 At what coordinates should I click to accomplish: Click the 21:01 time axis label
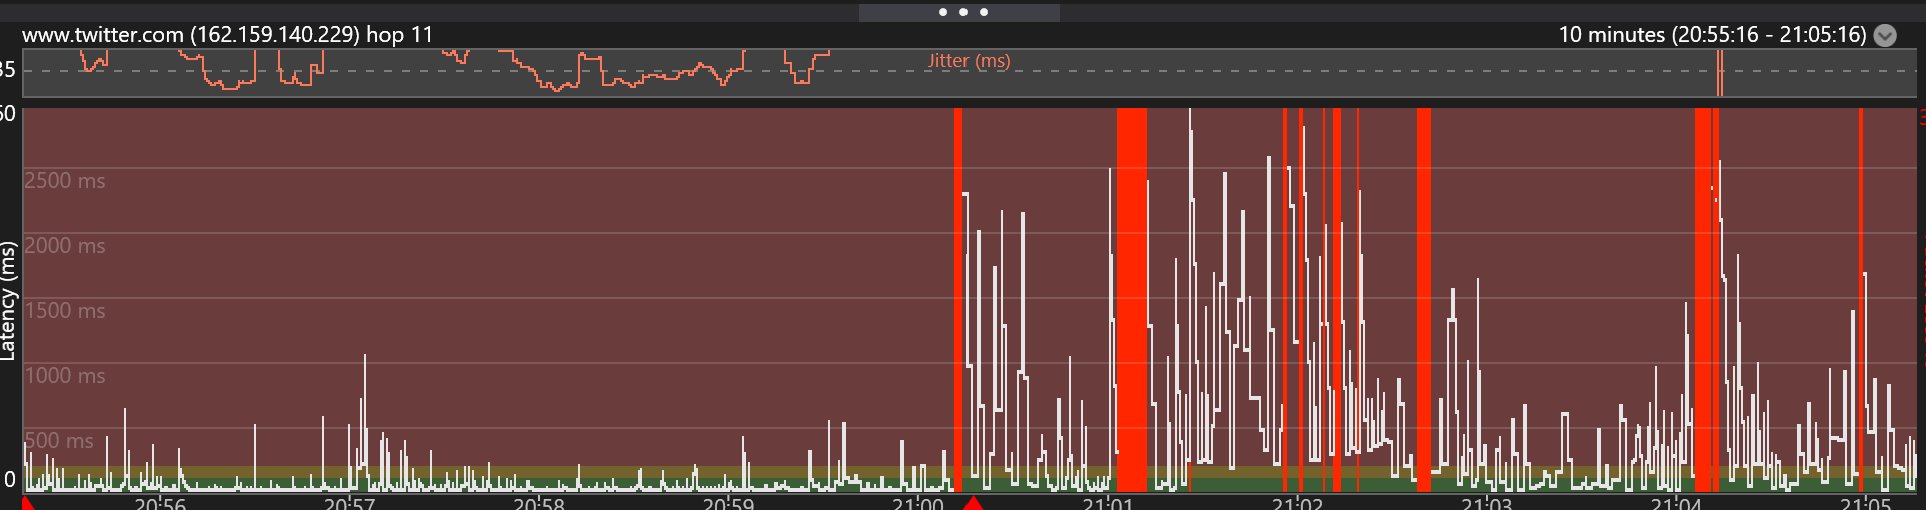(x=1108, y=503)
